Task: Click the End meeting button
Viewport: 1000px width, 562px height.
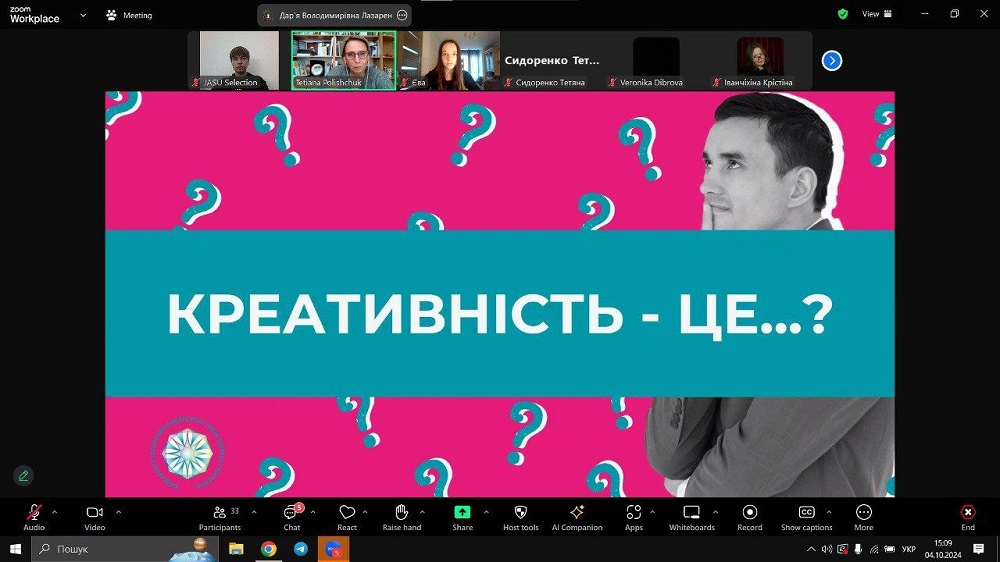Action: coord(967,516)
